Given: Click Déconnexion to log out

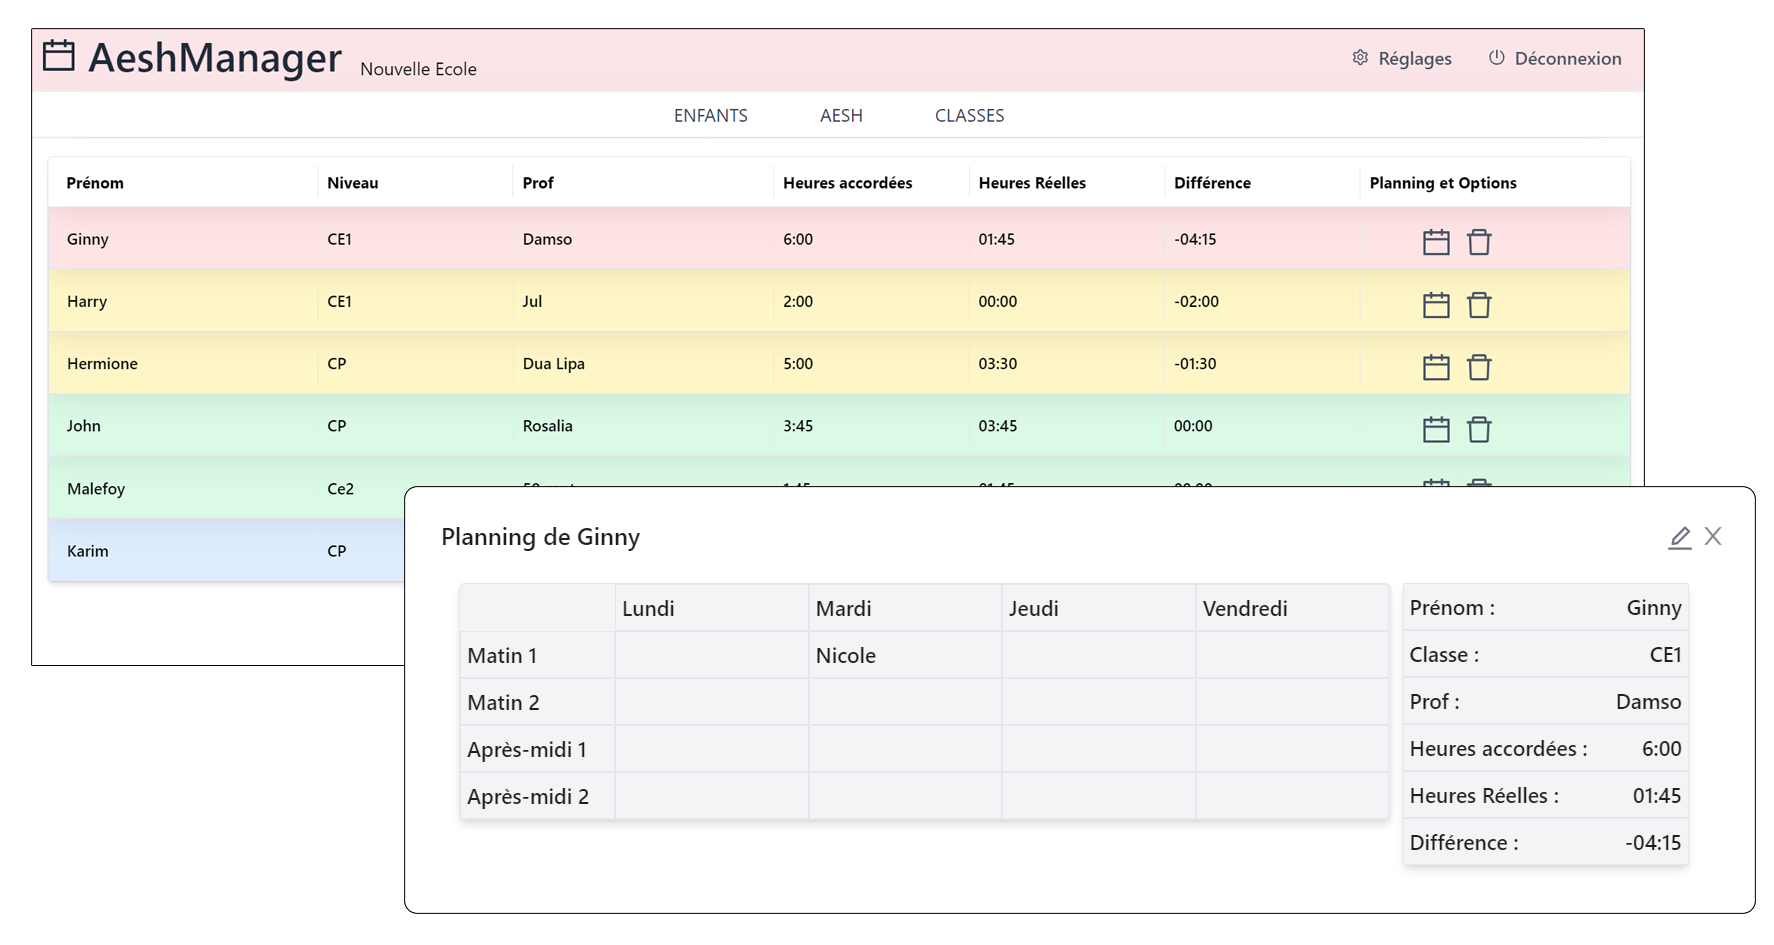Looking at the screenshot, I should [x=1555, y=59].
